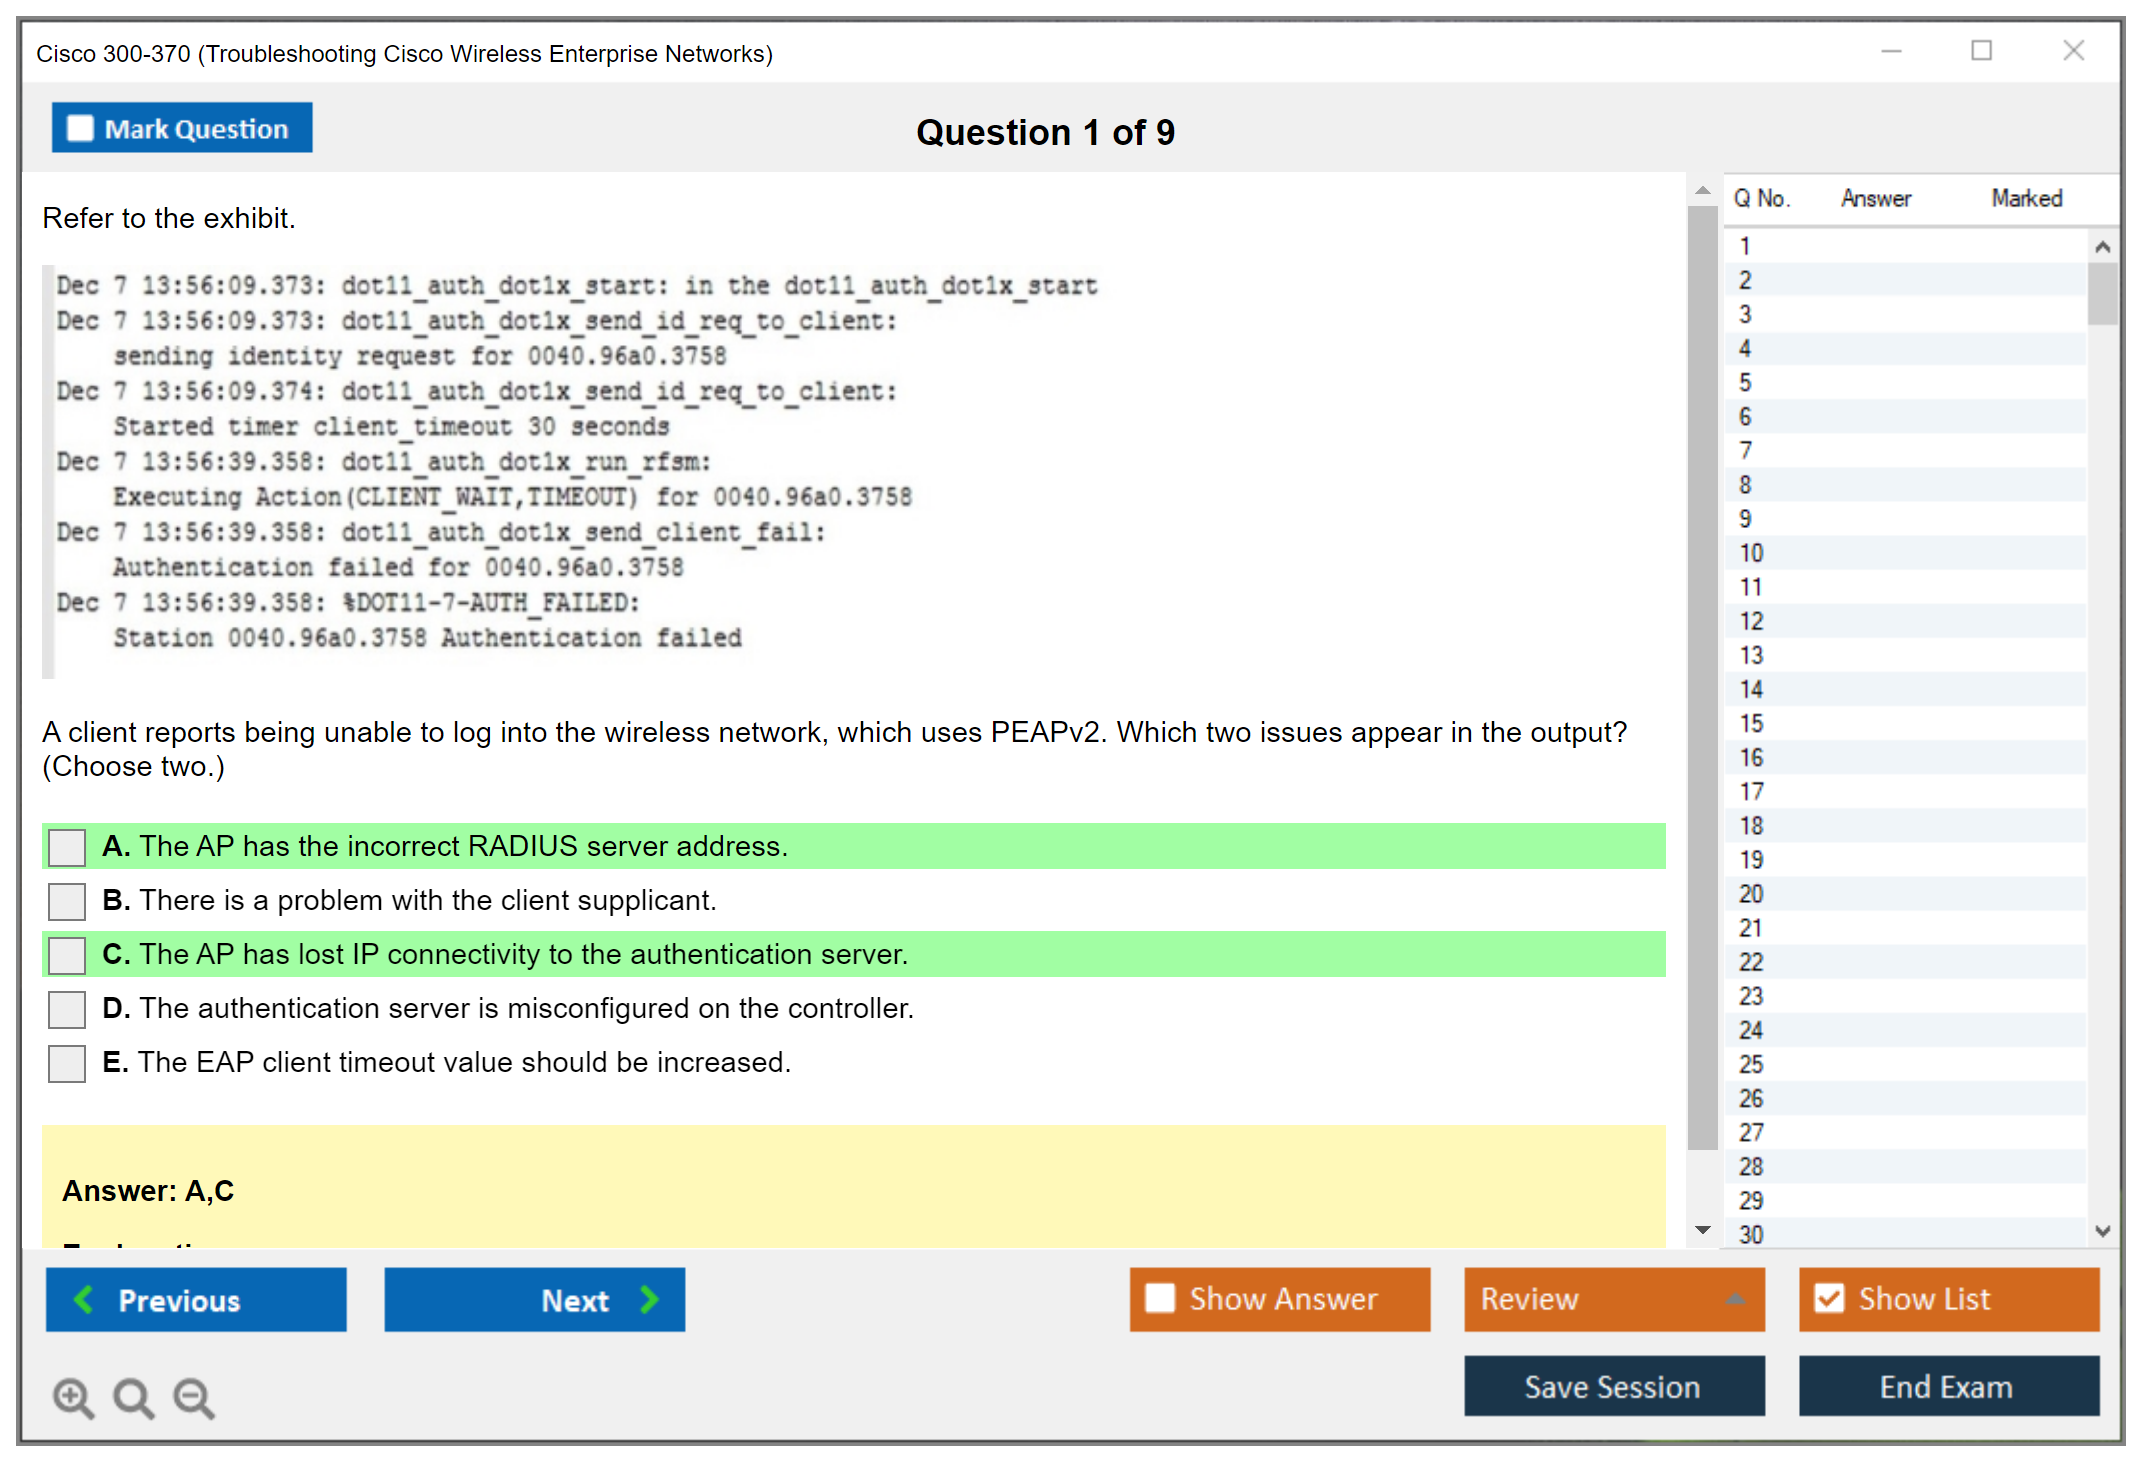Jump to question 5 in list

[x=1745, y=382]
